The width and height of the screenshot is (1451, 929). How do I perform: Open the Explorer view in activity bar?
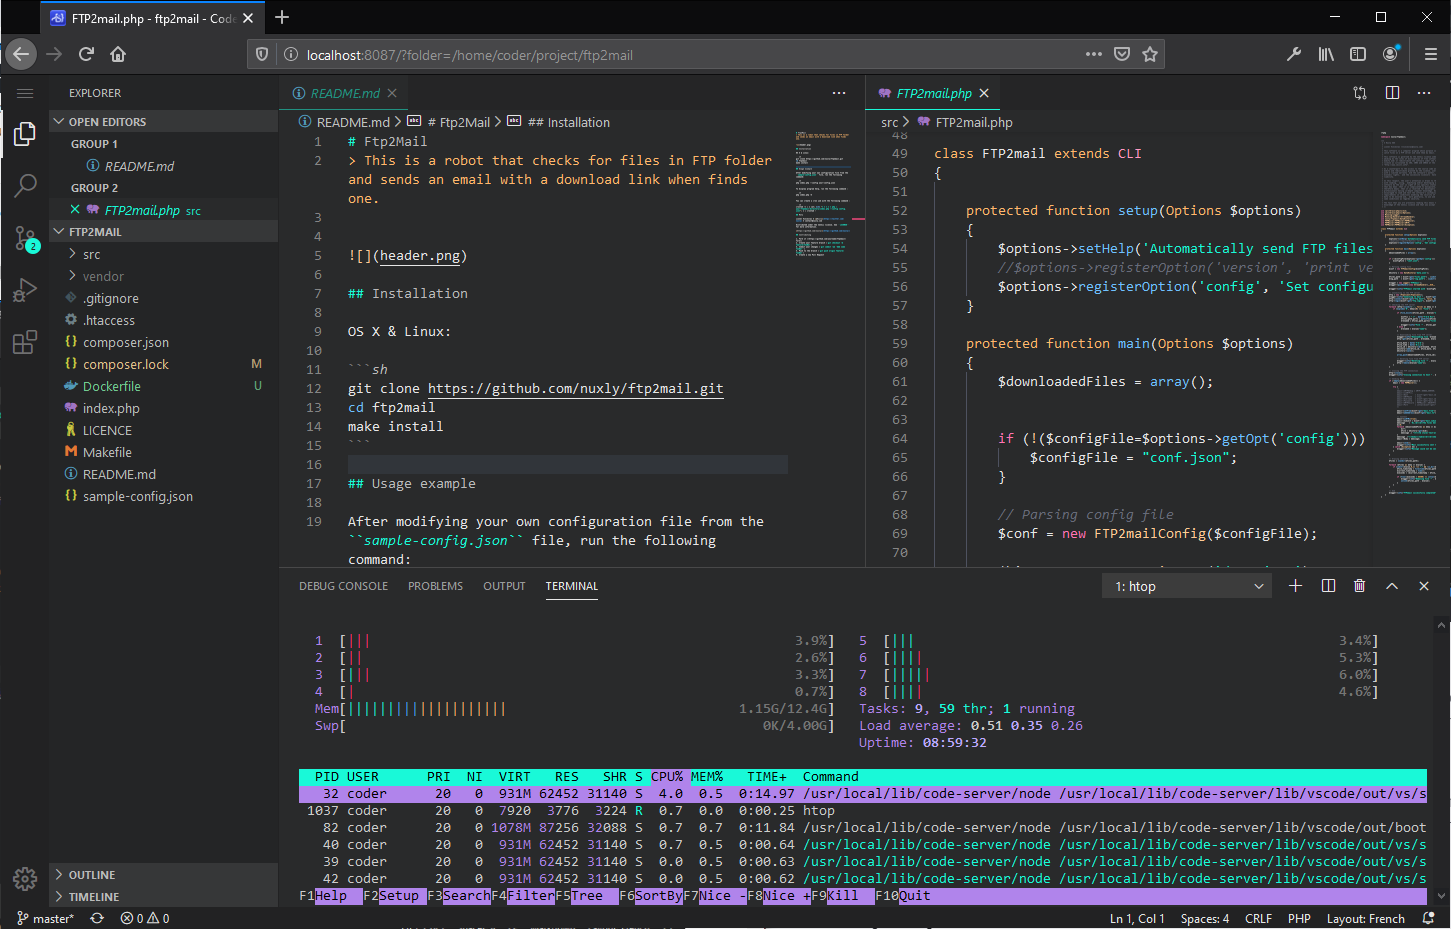click(25, 135)
